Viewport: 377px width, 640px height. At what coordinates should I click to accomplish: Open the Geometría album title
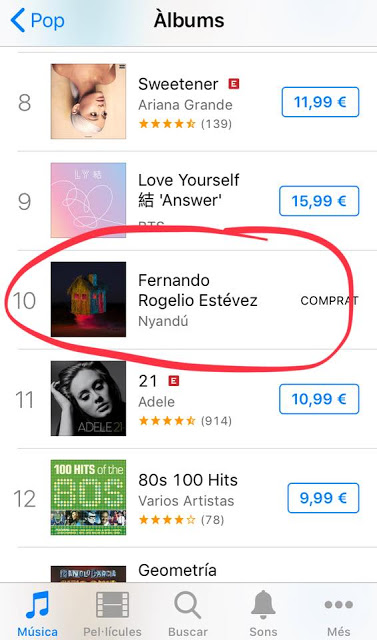[177, 570]
